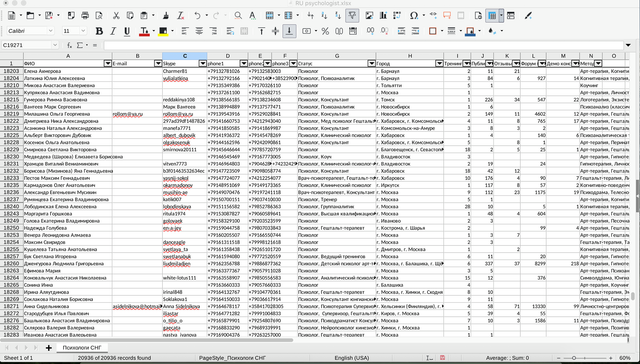Click the Sort Ascending icon

[324, 16]
